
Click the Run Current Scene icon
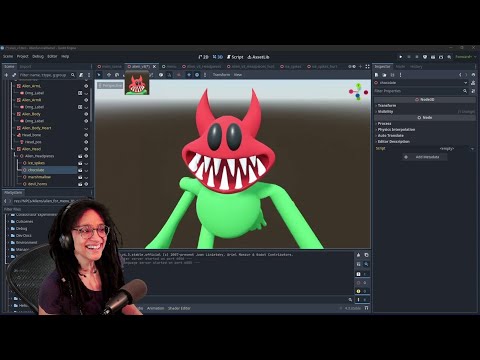pyautogui.click(x=433, y=57)
